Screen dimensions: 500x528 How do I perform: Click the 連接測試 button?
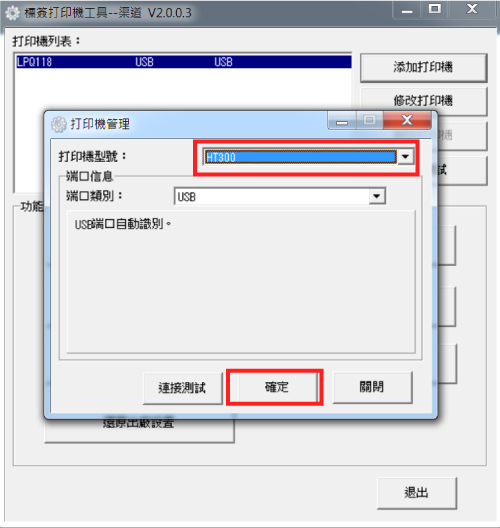click(x=183, y=388)
